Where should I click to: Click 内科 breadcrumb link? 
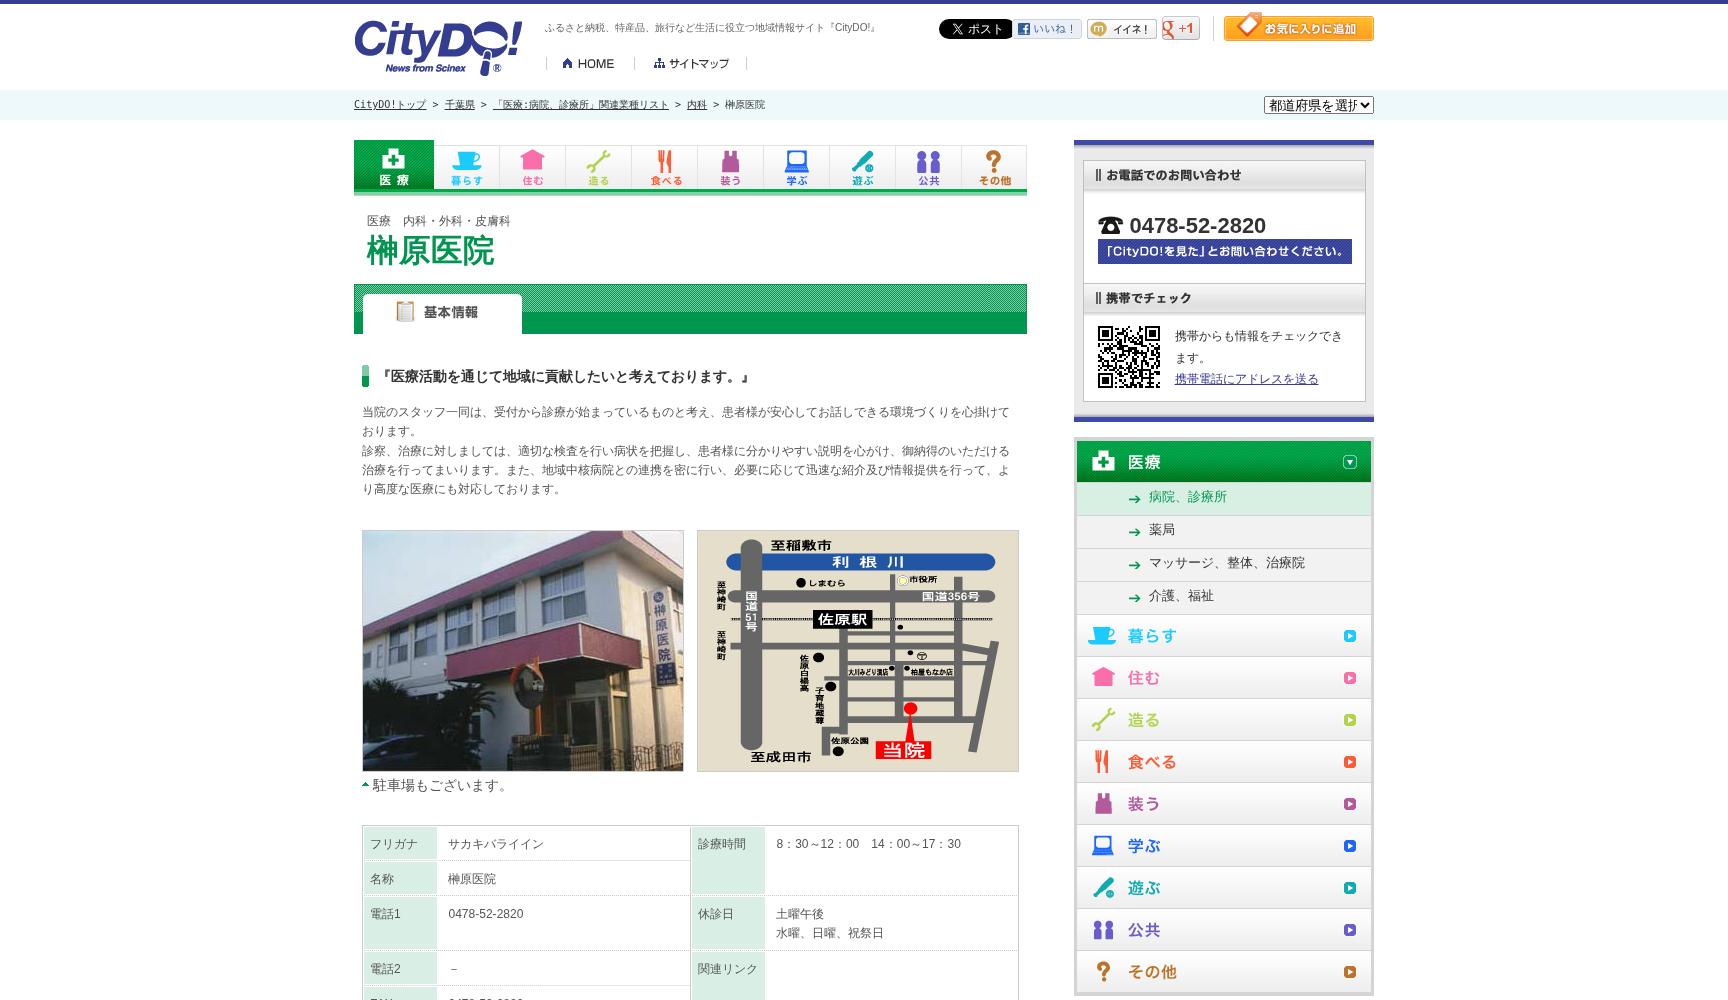pyautogui.click(x=697, y=105)
